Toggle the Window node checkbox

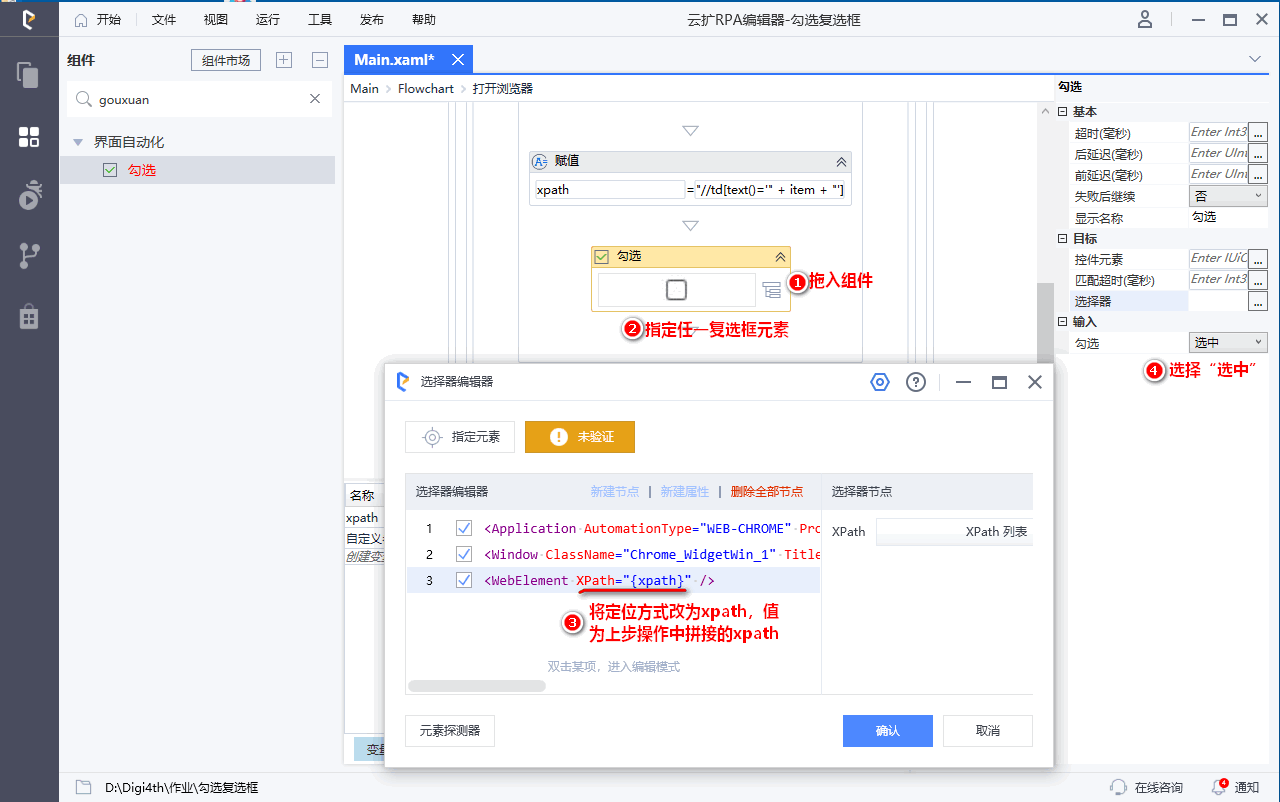464,554
